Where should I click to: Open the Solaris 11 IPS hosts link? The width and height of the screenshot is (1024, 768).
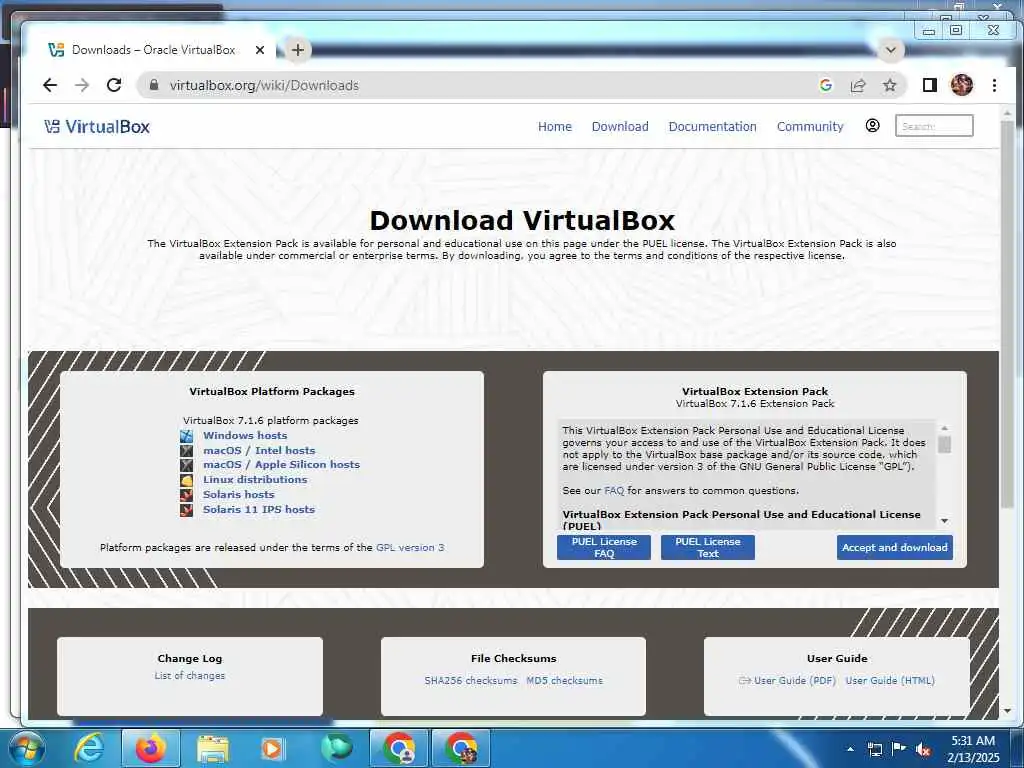click(x=259, y=509)
